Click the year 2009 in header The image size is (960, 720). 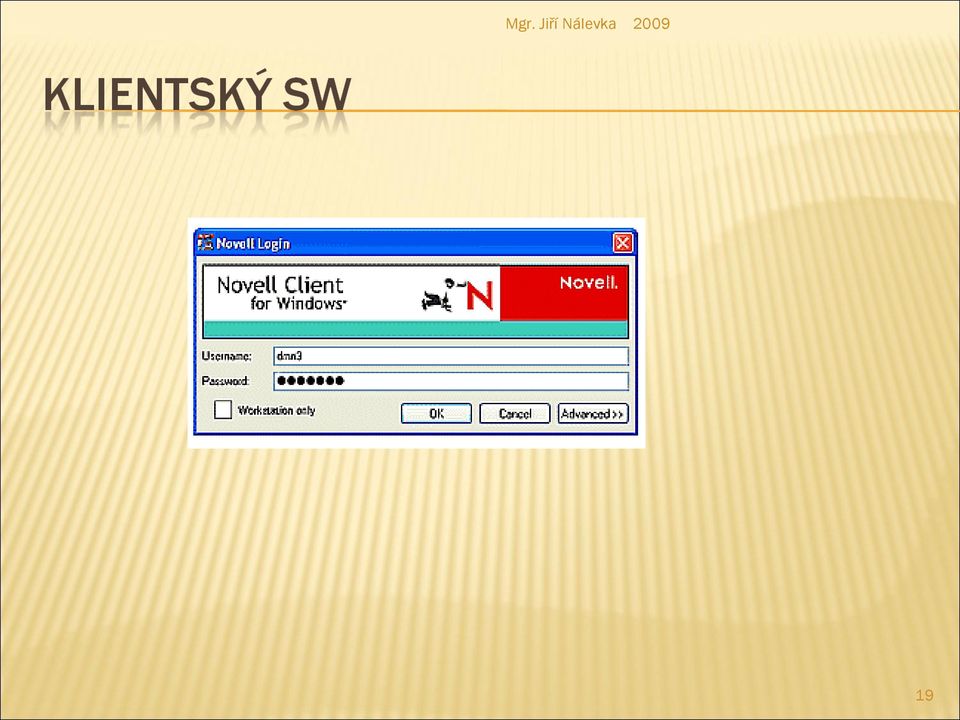click(x=651, y=24)
